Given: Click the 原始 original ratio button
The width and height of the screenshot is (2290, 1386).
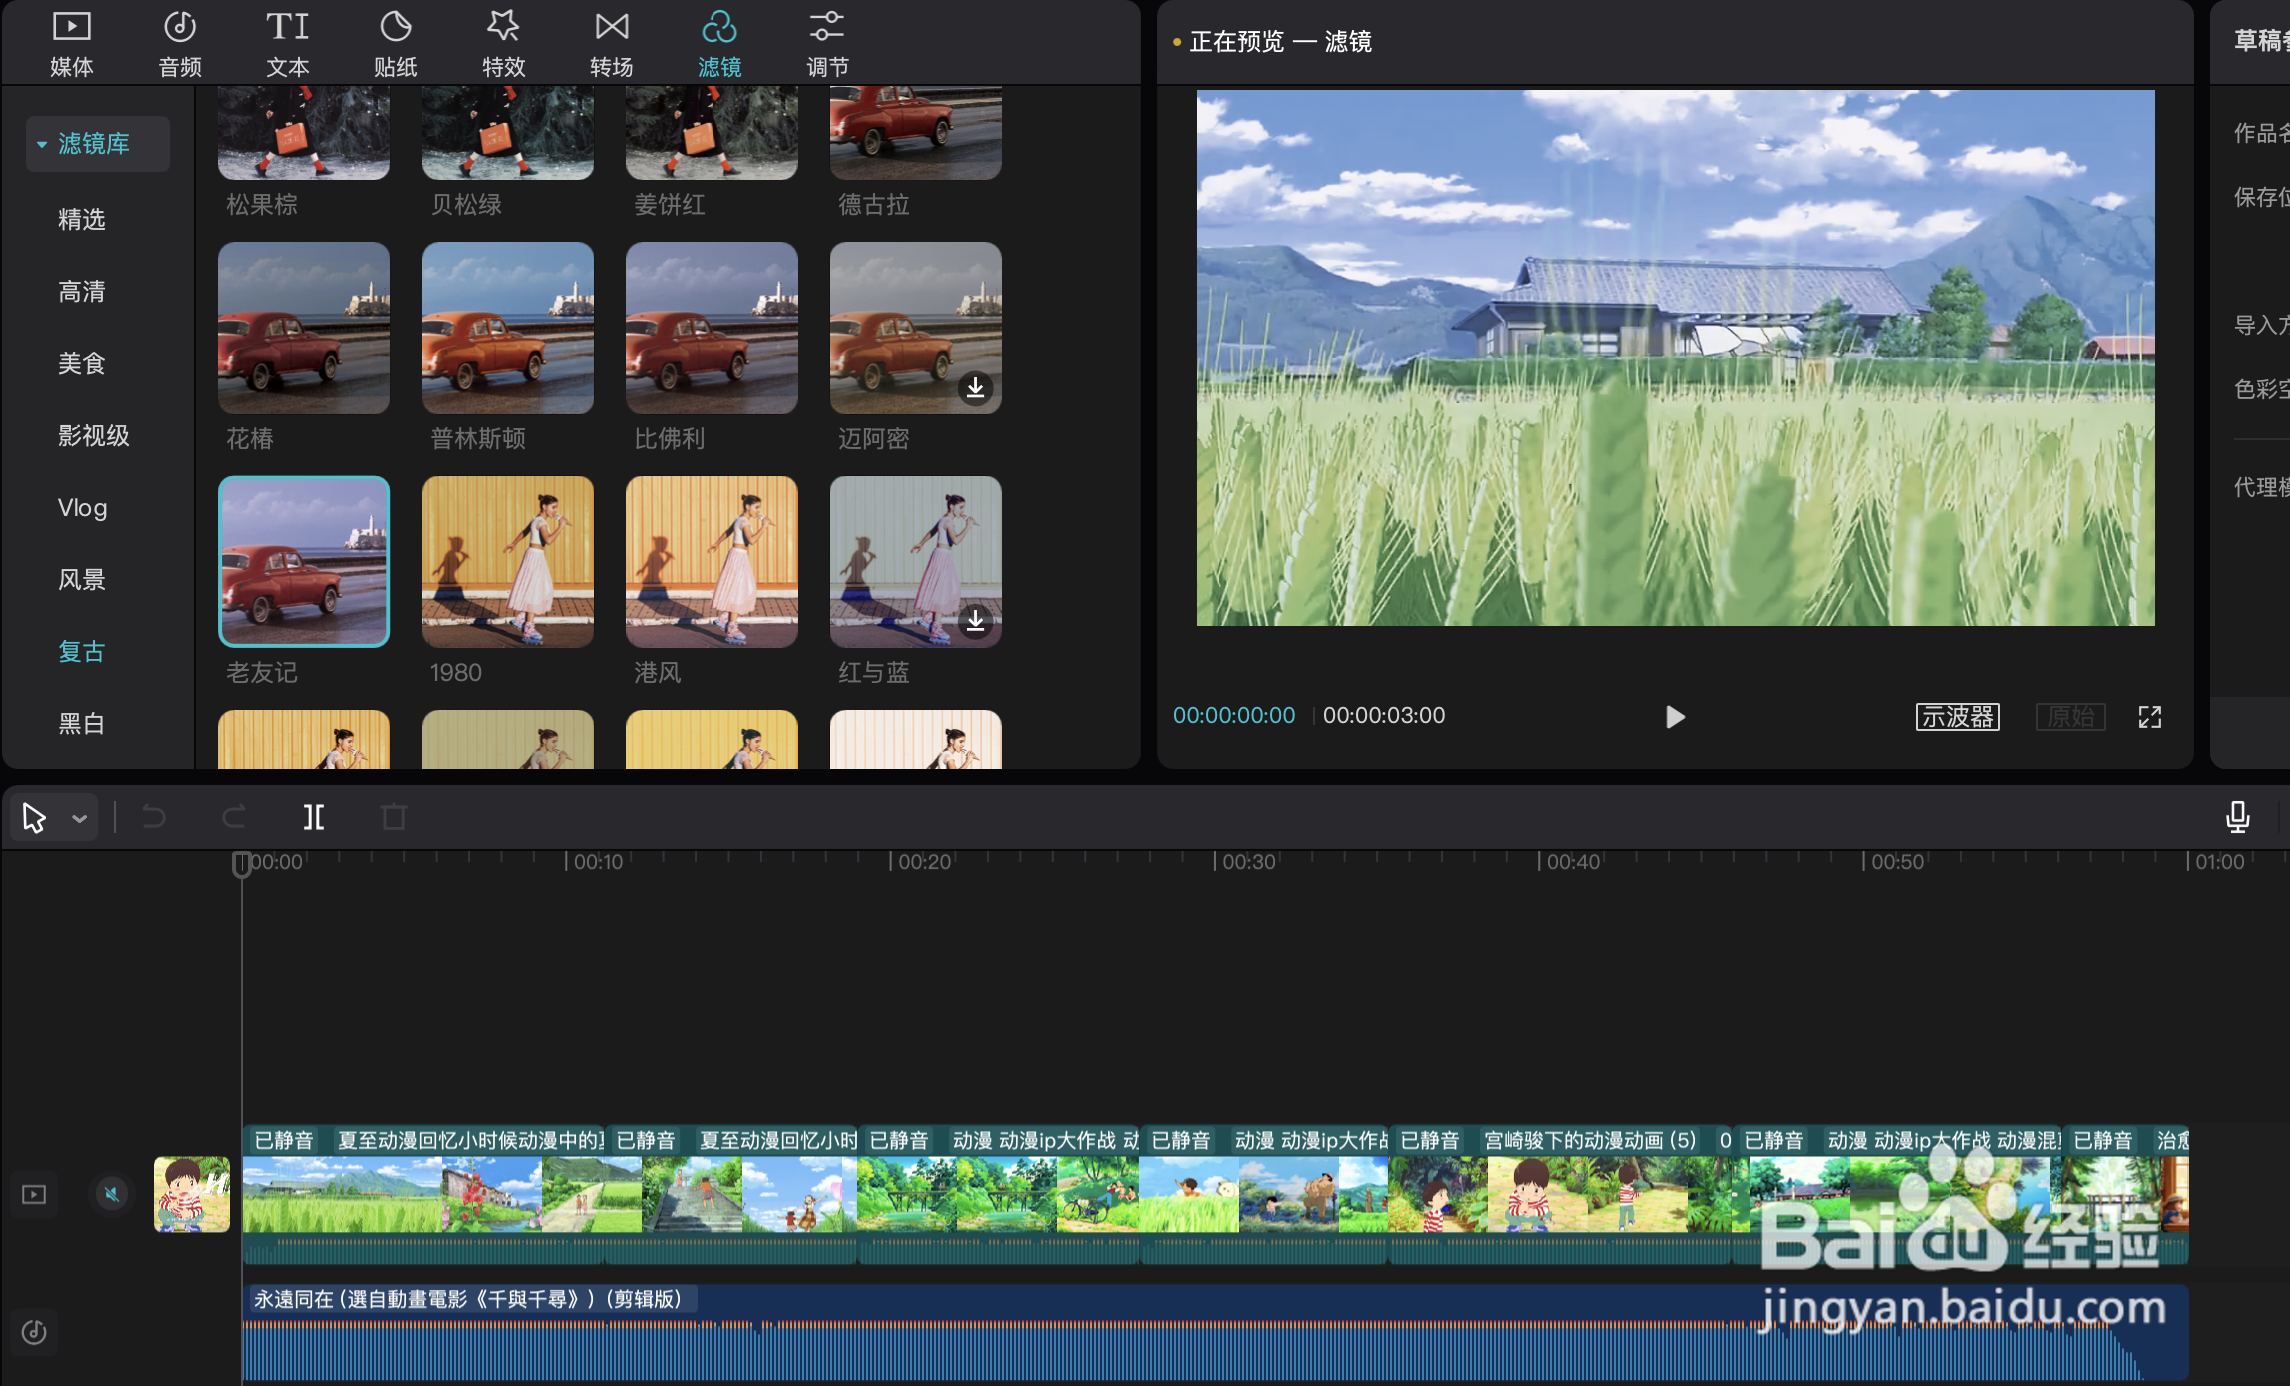Looking at the screenshot, I should click(2071, 717).
